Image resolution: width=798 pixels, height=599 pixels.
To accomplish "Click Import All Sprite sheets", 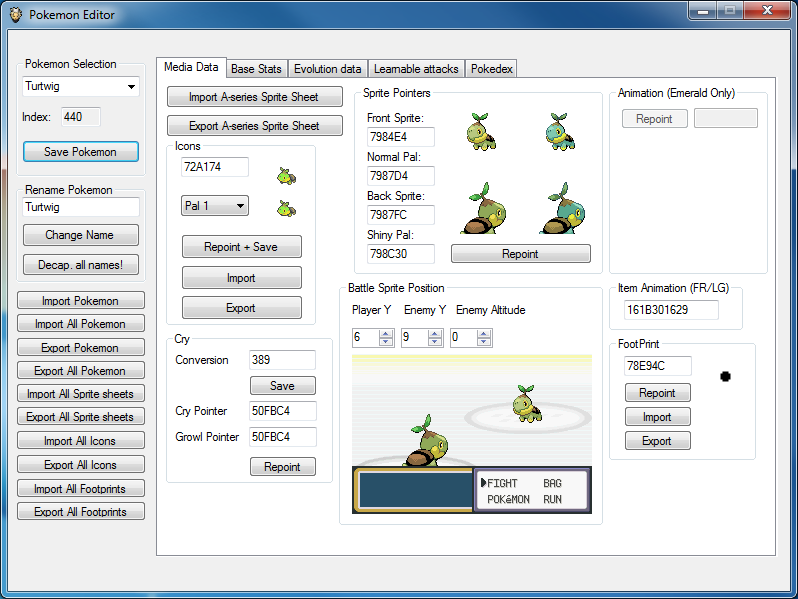I will point(80,394).
